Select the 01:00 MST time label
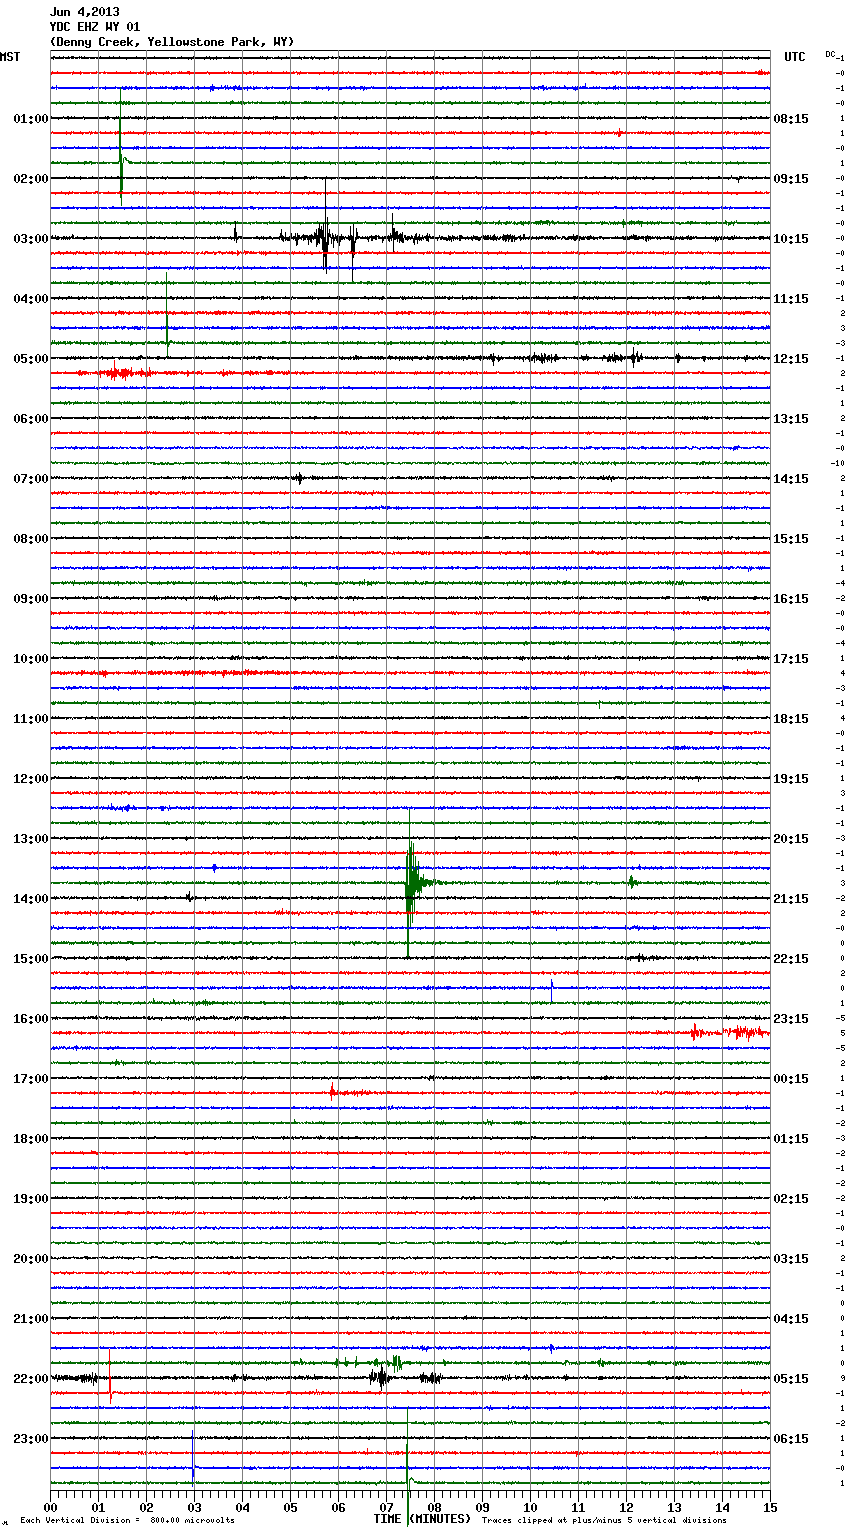Screen dimensions: 850x1534 31,119
